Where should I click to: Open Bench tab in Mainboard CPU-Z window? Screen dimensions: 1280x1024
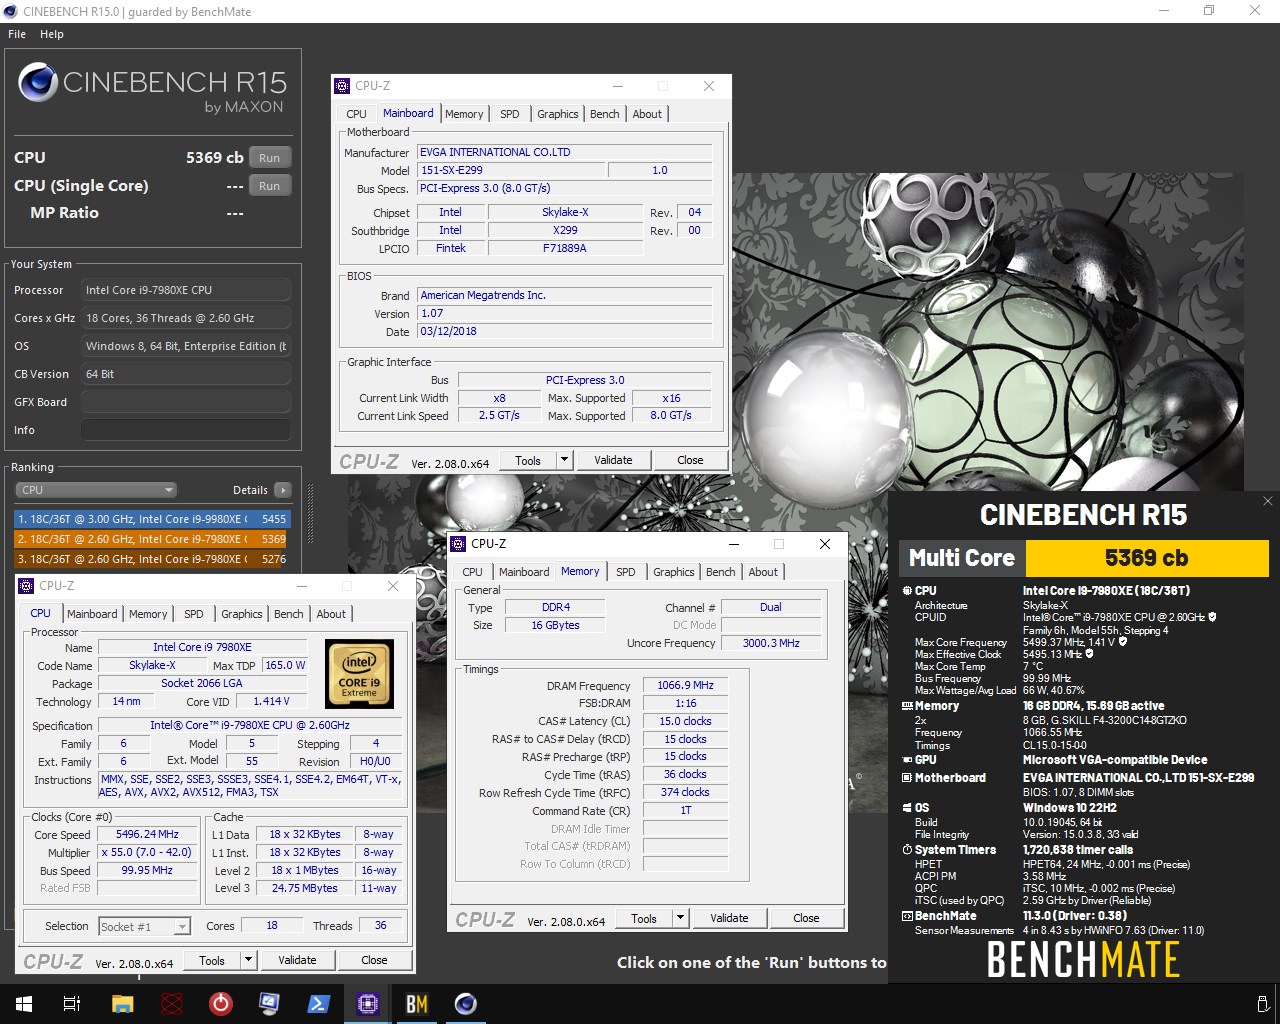click(604, 114)
